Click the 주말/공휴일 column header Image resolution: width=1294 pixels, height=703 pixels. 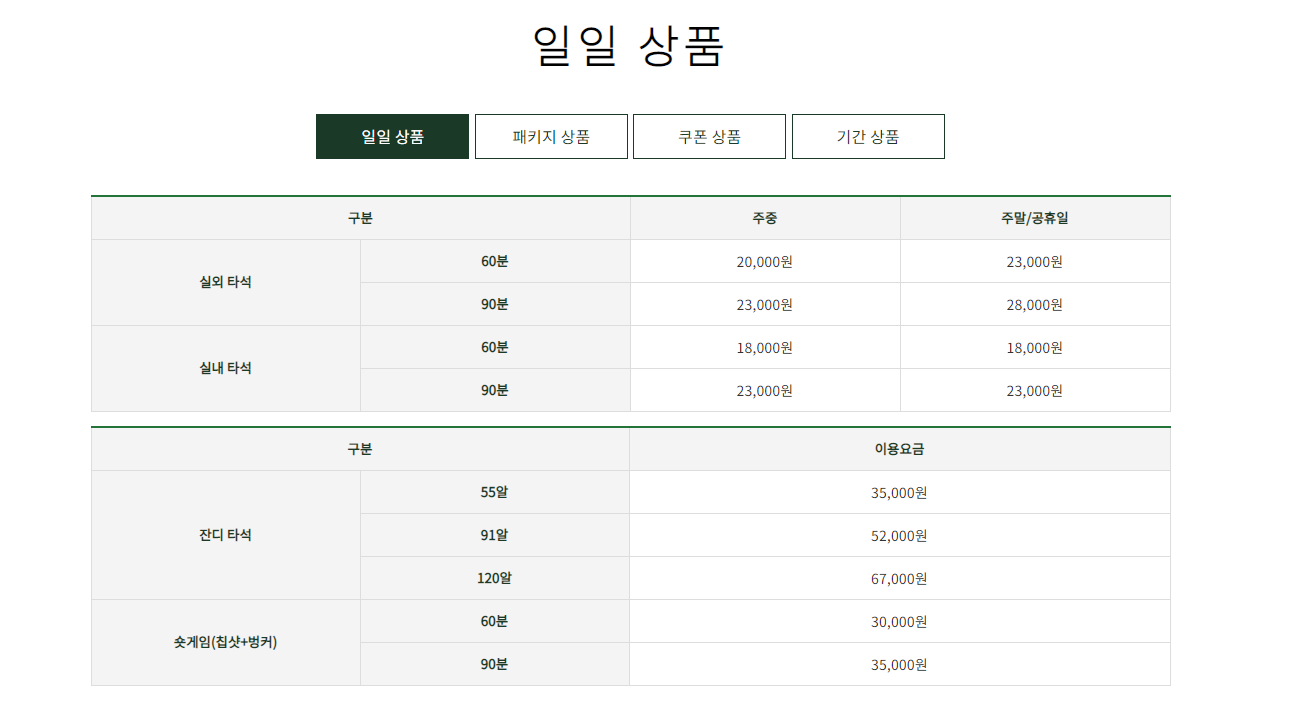coord(1035,218)
